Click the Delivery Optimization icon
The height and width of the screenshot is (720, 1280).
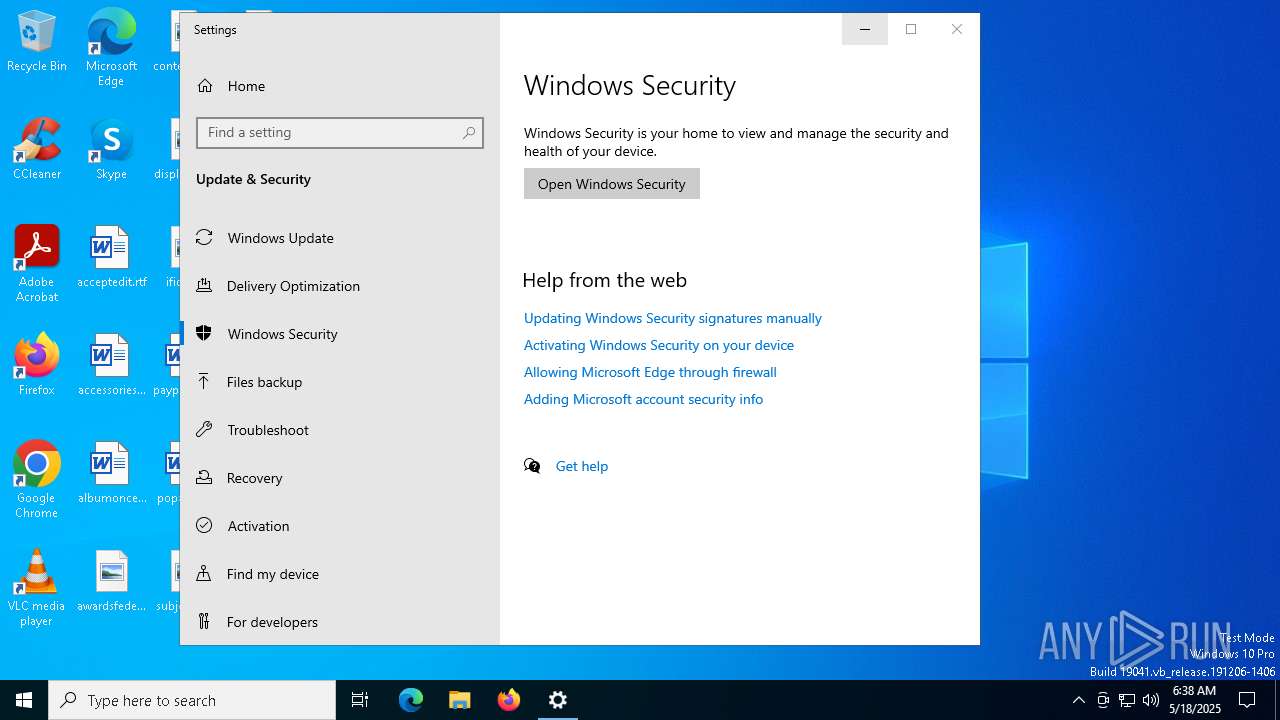point(204,285)
